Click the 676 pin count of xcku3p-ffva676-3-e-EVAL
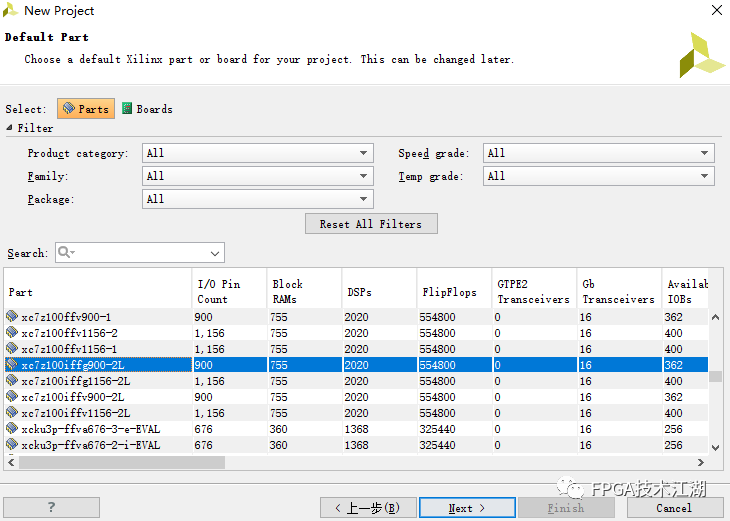This screenshot has height=521, width=730. [203, 429]
